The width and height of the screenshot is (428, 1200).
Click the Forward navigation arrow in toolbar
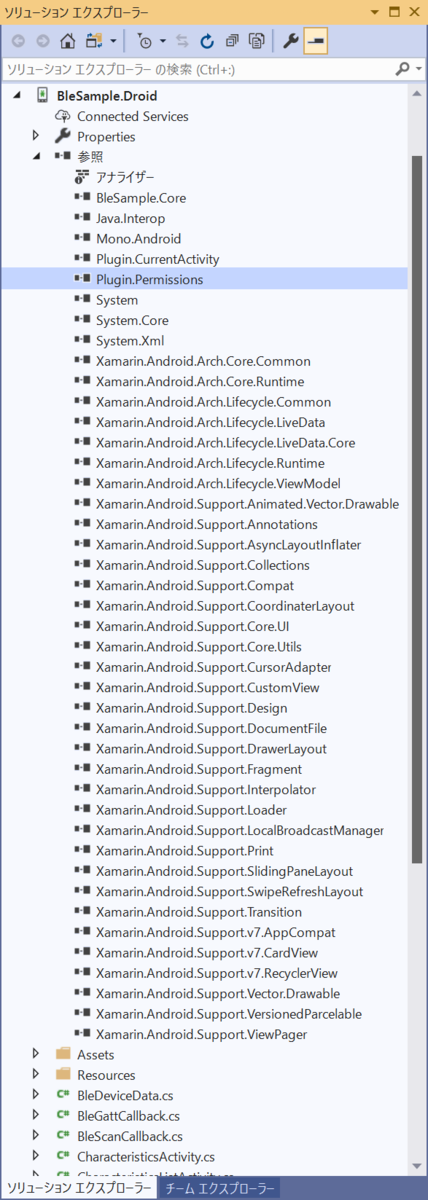(x=43, y=41)
